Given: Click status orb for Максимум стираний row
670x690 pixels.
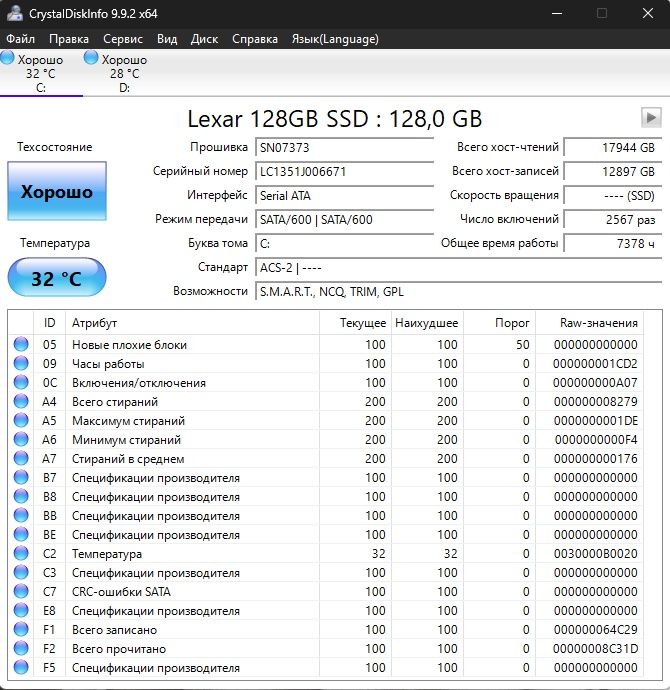Looking at the screenshot, I should (x=21, y=420).
